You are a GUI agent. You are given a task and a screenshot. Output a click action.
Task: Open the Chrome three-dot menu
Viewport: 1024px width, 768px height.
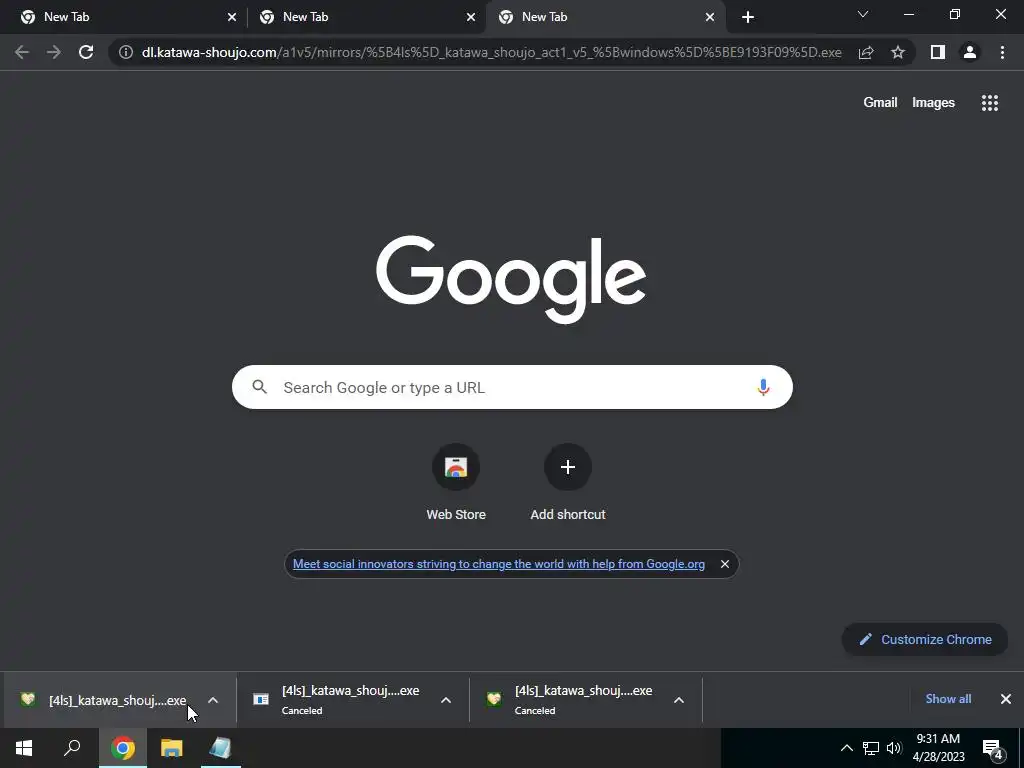coord(1002,52)
